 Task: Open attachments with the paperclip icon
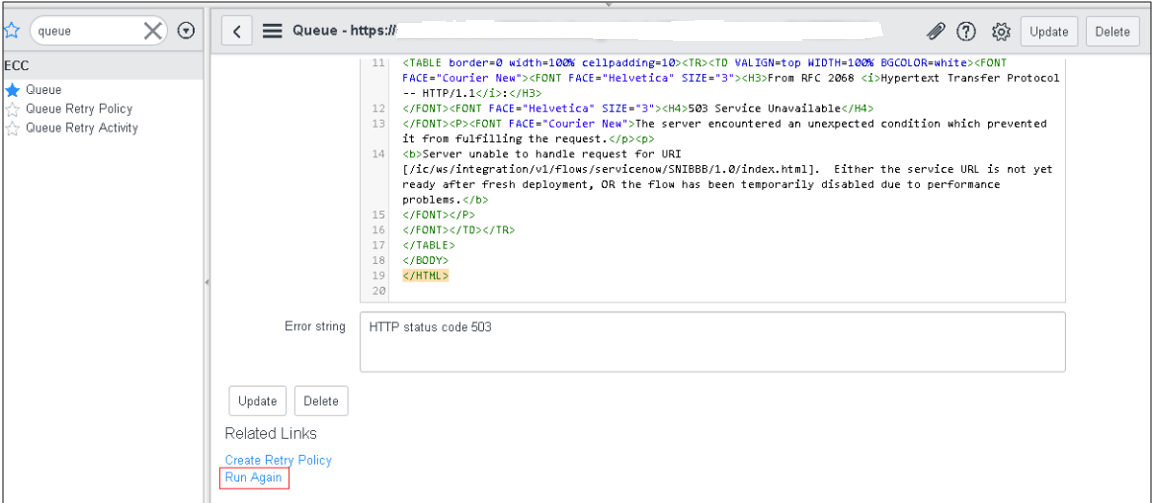click(935, 31)
